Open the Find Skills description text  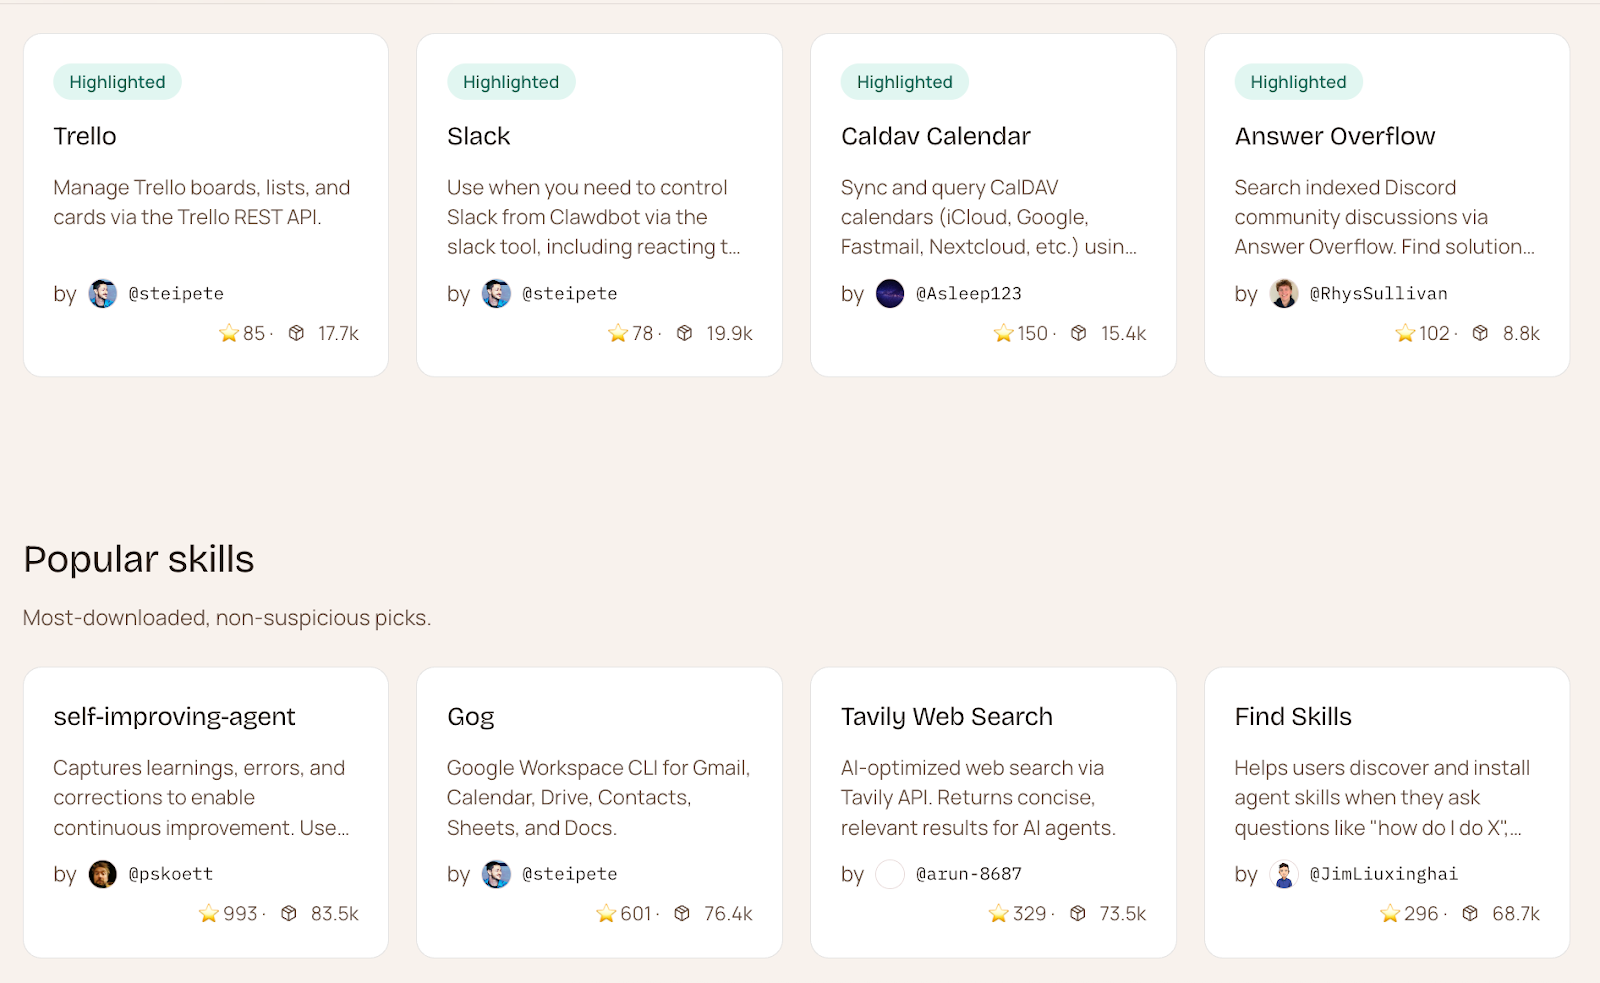coord(1381,798)
